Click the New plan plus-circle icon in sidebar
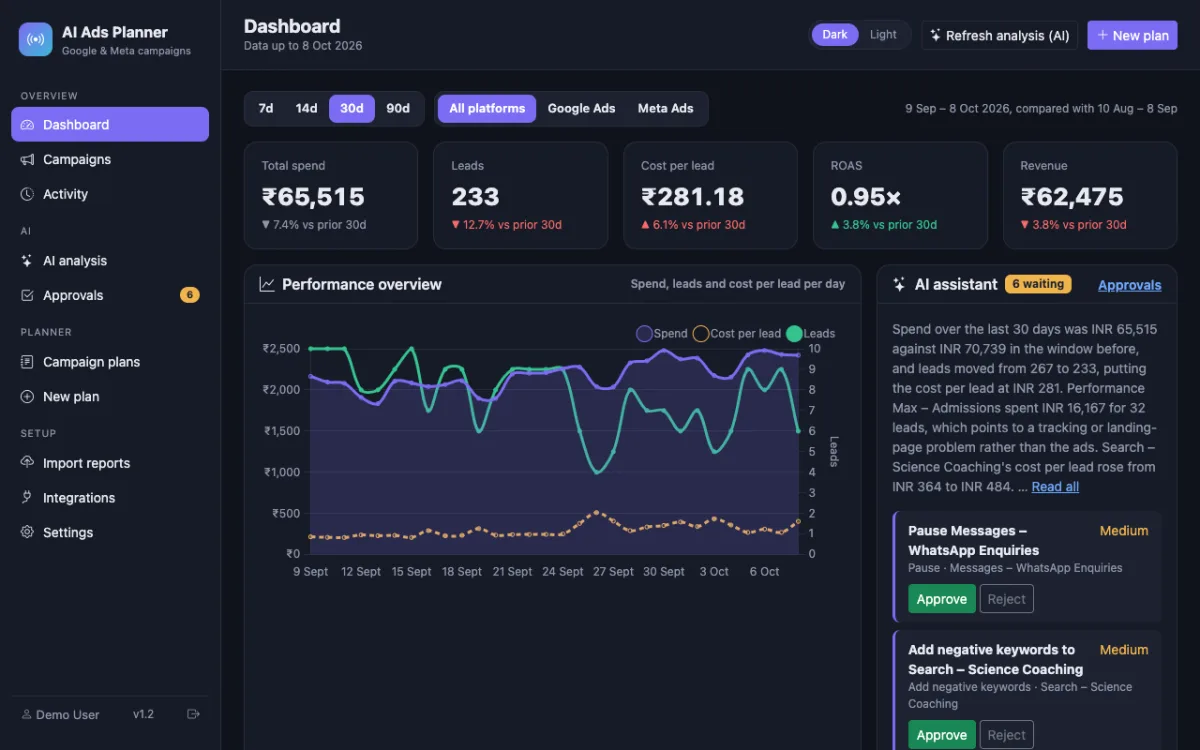1200x750 pixels. 27,397
